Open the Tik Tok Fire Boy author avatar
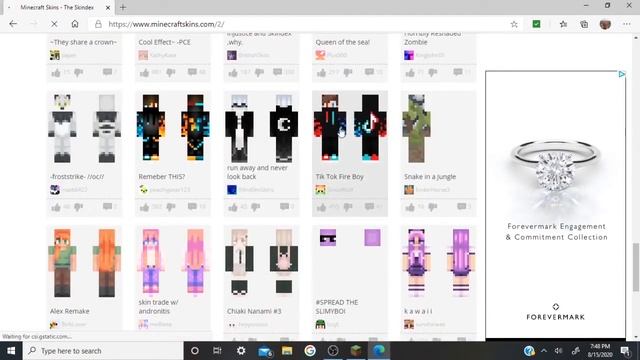This screenshot has width=640, height=360. click(320, 190)
